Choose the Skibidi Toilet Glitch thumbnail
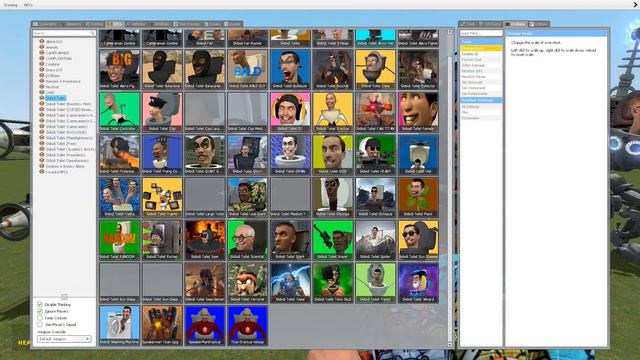 click(247, 155)
